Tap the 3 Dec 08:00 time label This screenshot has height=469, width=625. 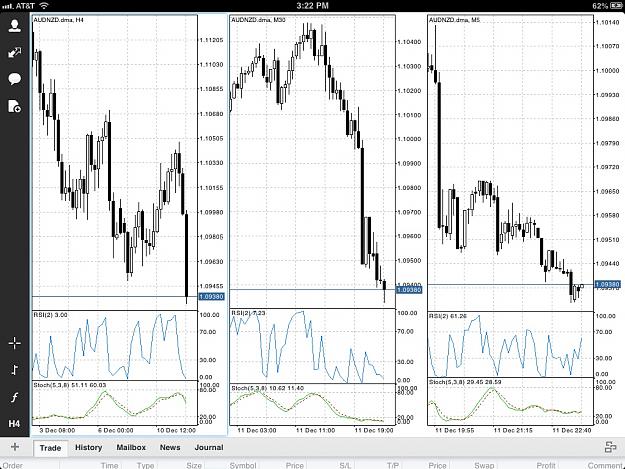(57, 430)
